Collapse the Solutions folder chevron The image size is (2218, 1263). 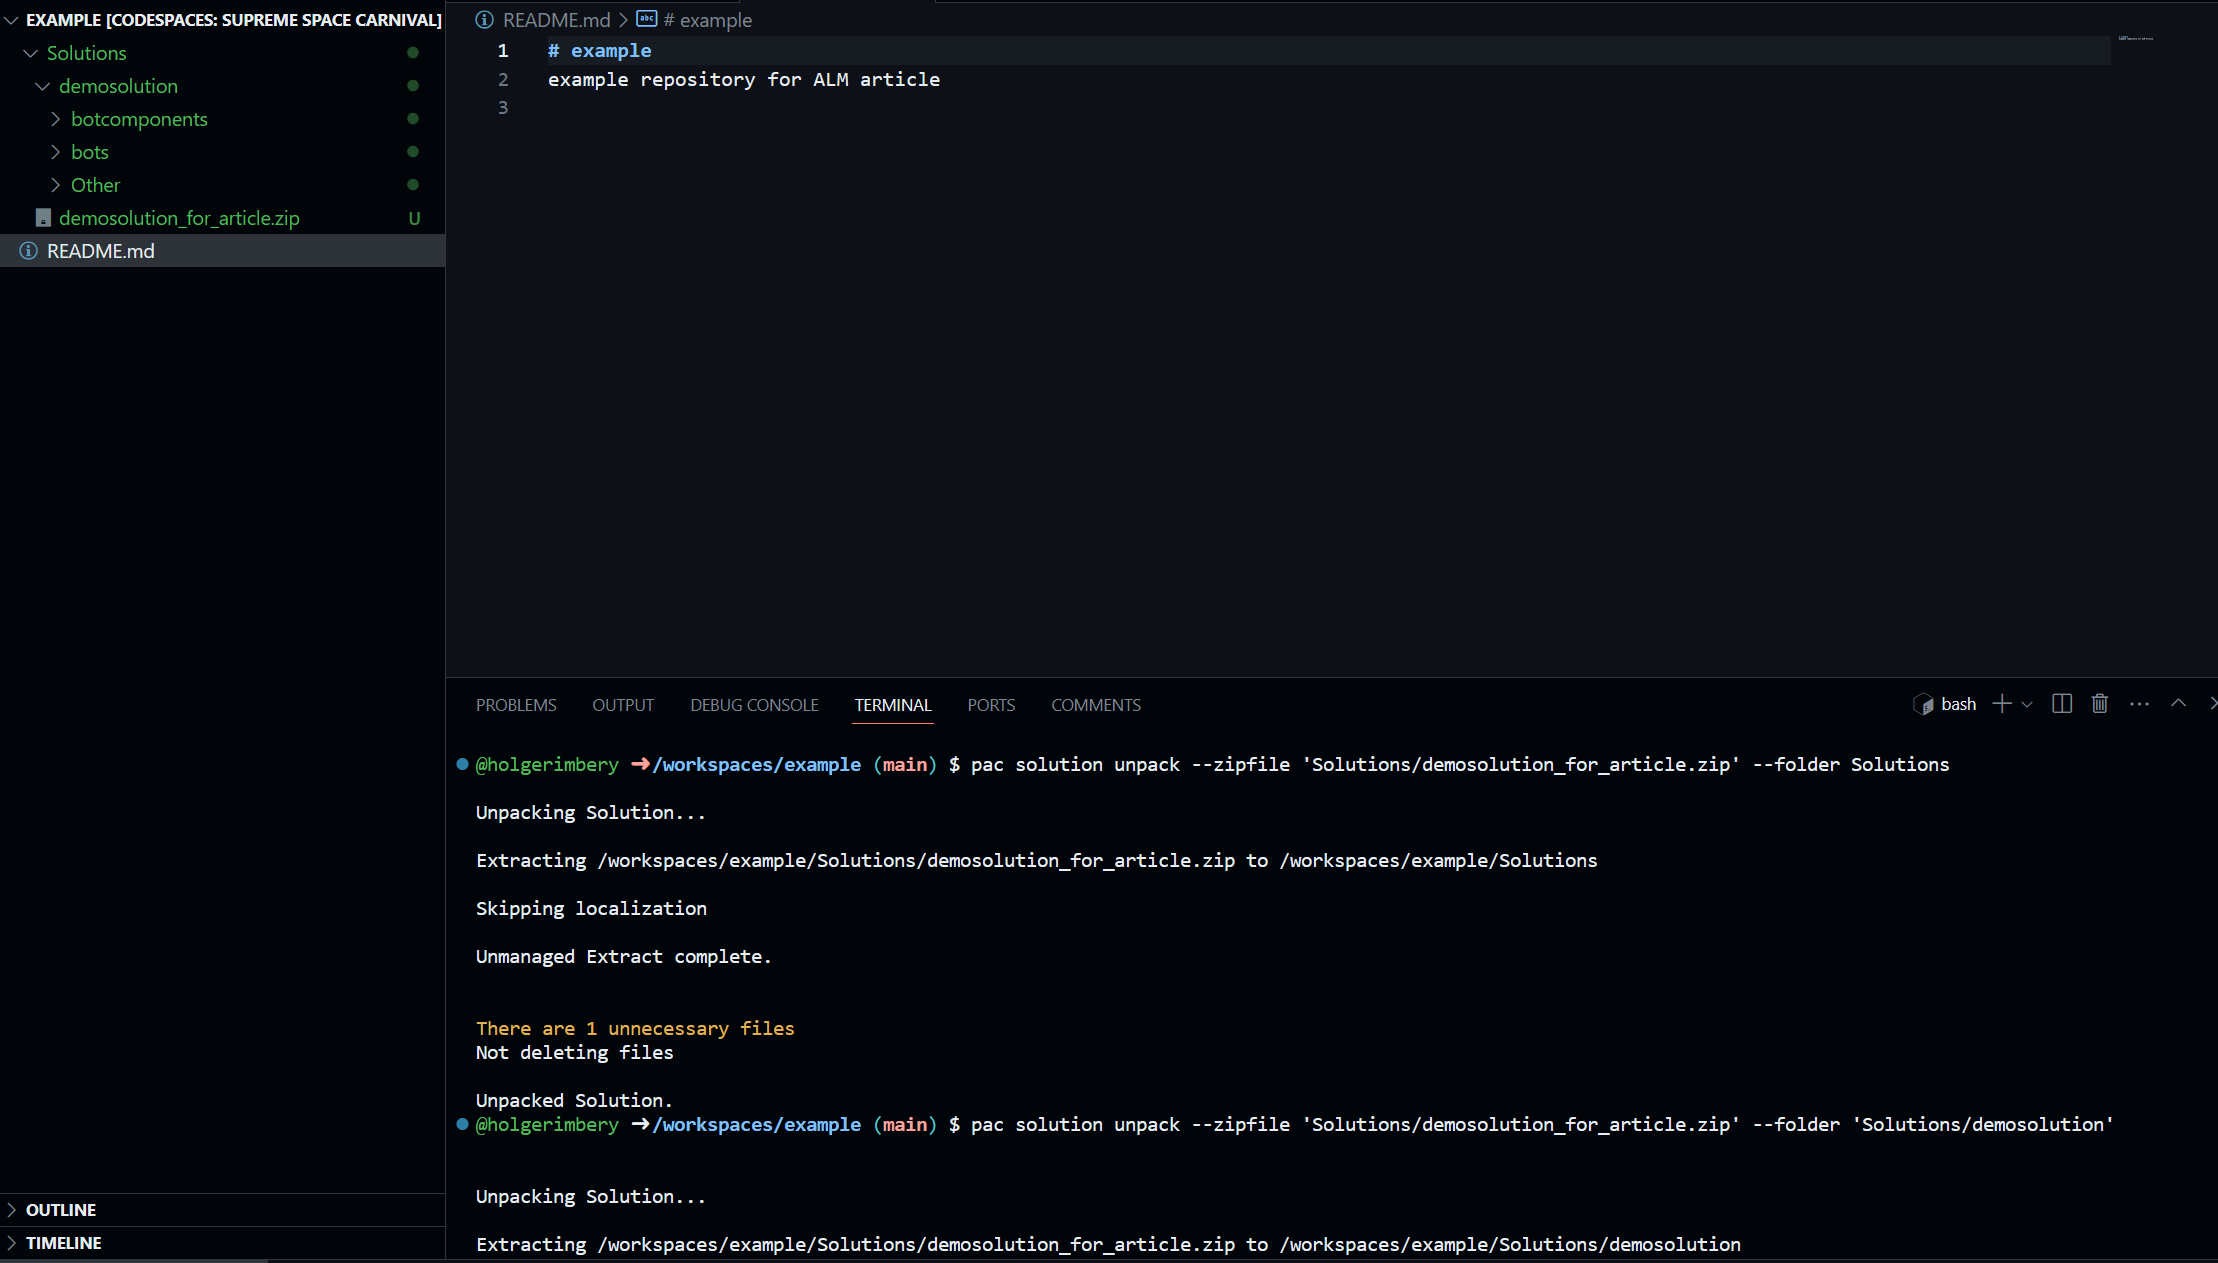tap(31, 53)
